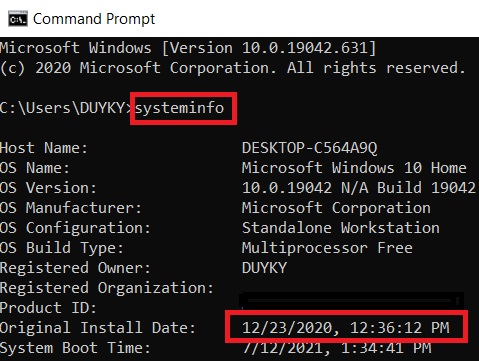Click the highlighted systeminfo command
Image resolution: width=479 pixels, height=361 pixels.
coord(180,108)
